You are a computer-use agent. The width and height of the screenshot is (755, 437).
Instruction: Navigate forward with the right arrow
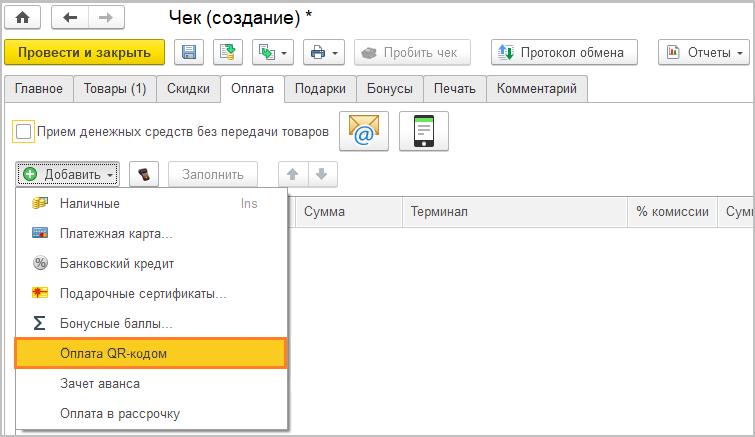(106, 18)
